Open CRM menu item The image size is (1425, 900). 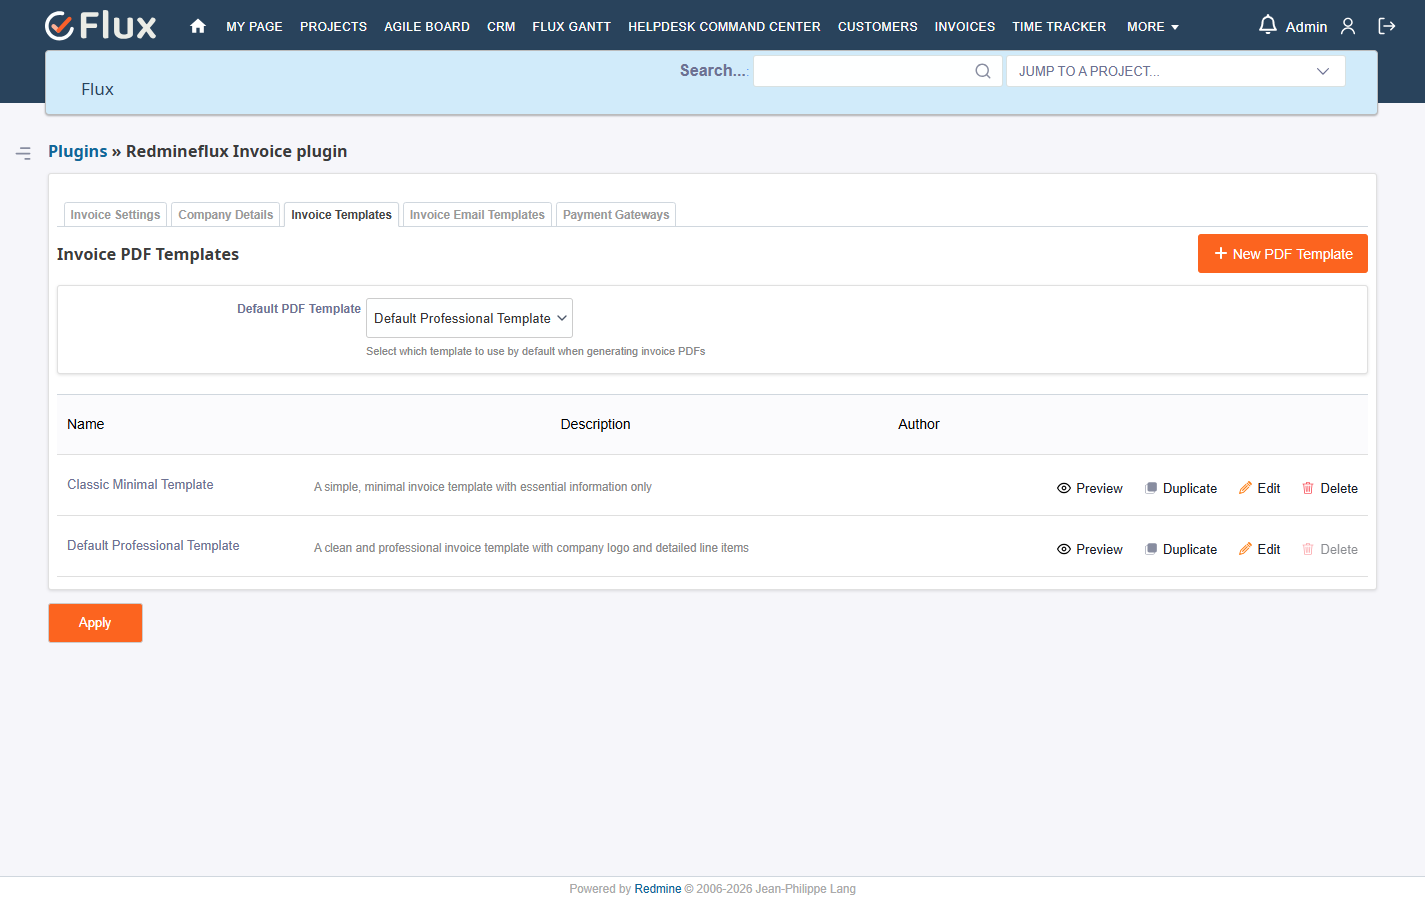click(501, 27)
